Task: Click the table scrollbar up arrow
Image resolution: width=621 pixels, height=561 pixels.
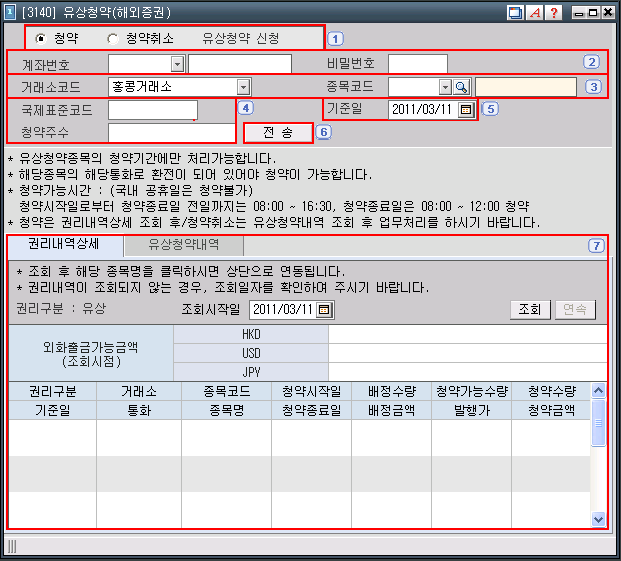Action: tap(598, 391)
